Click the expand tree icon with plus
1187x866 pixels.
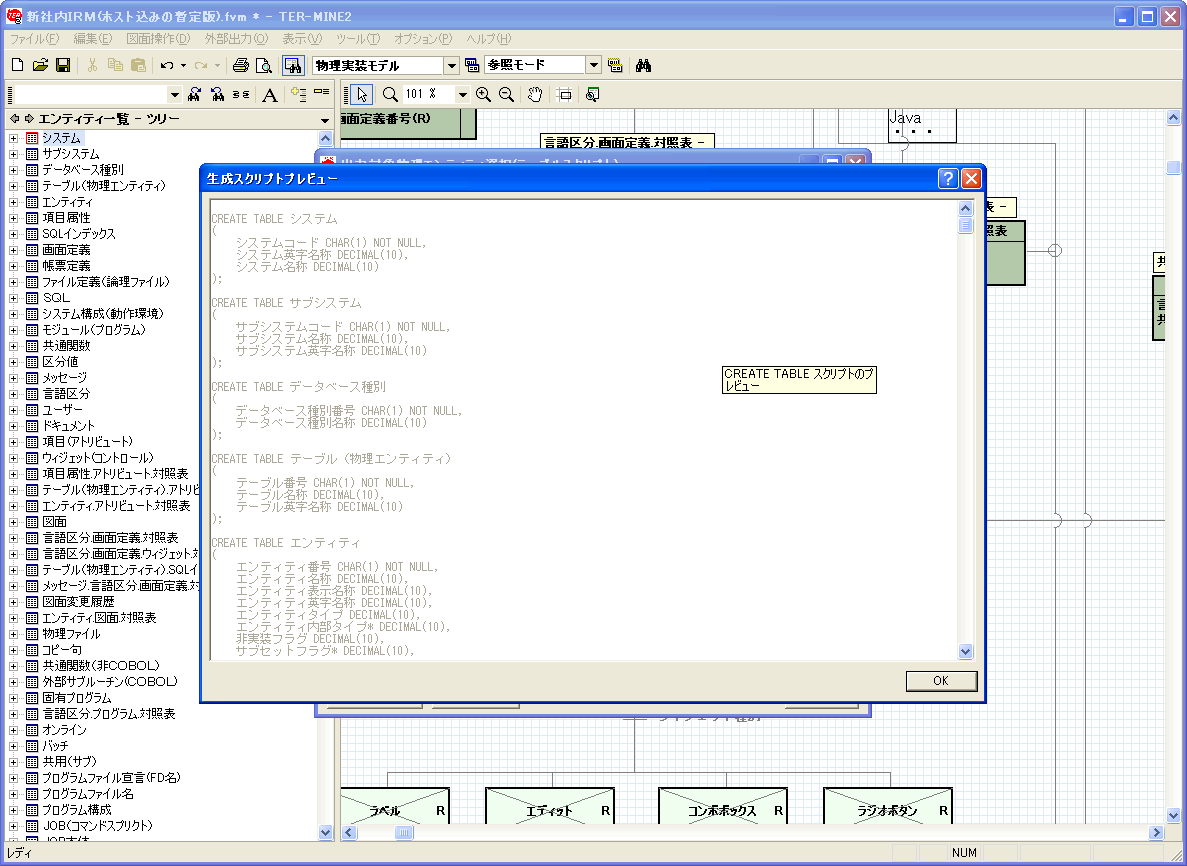[x=299, y=95]
